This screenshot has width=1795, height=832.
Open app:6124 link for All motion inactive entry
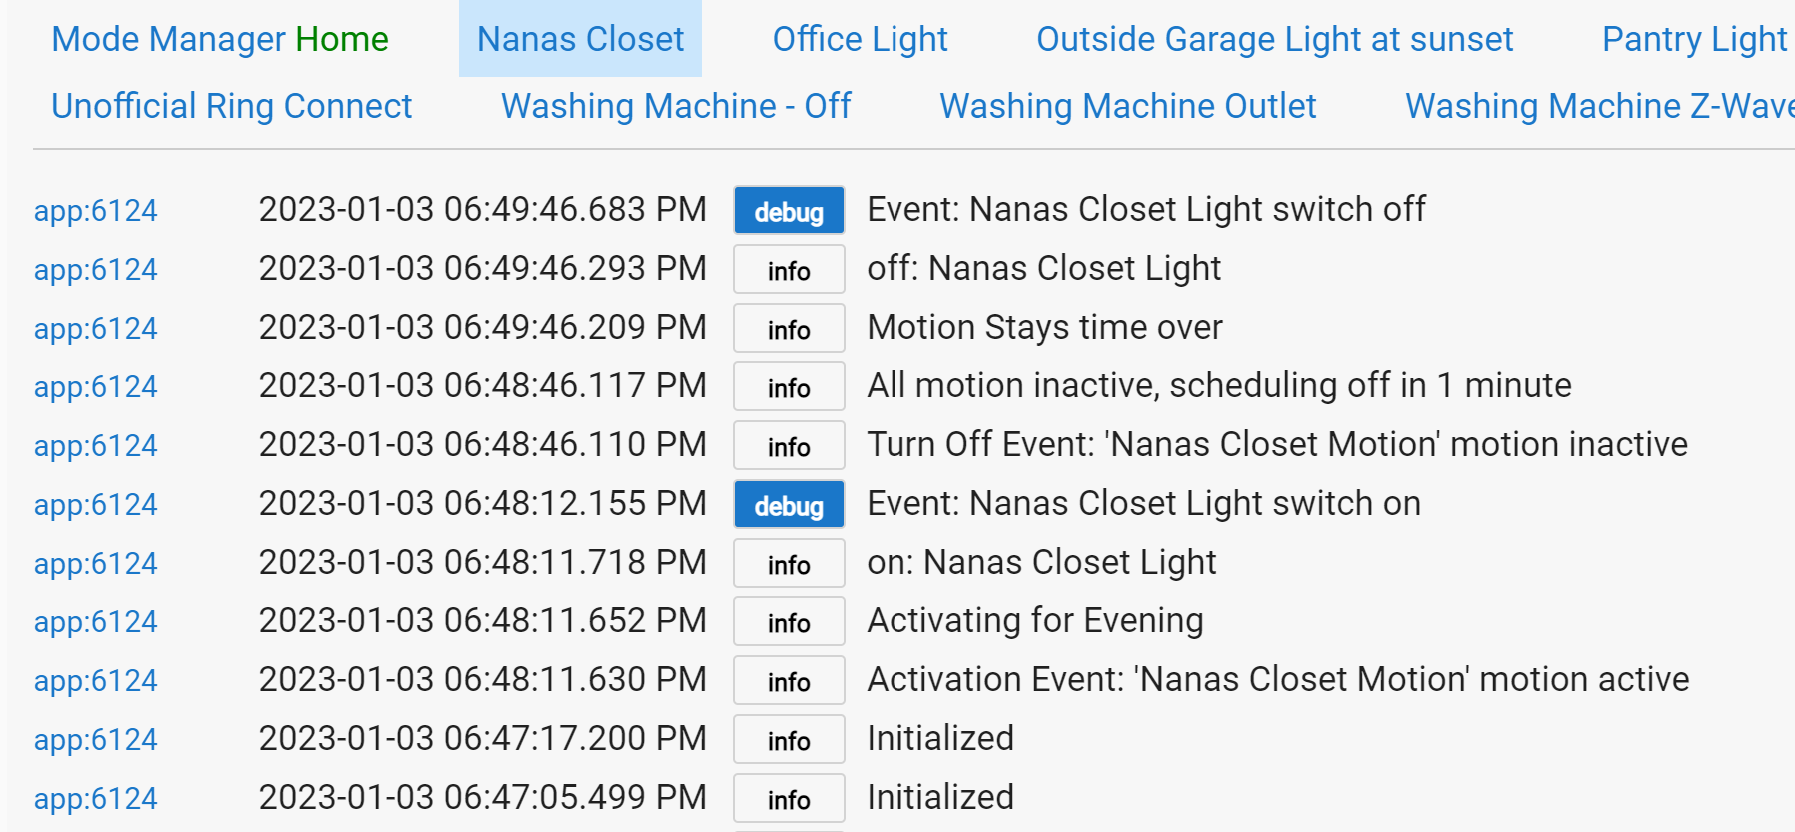(95, 387)
